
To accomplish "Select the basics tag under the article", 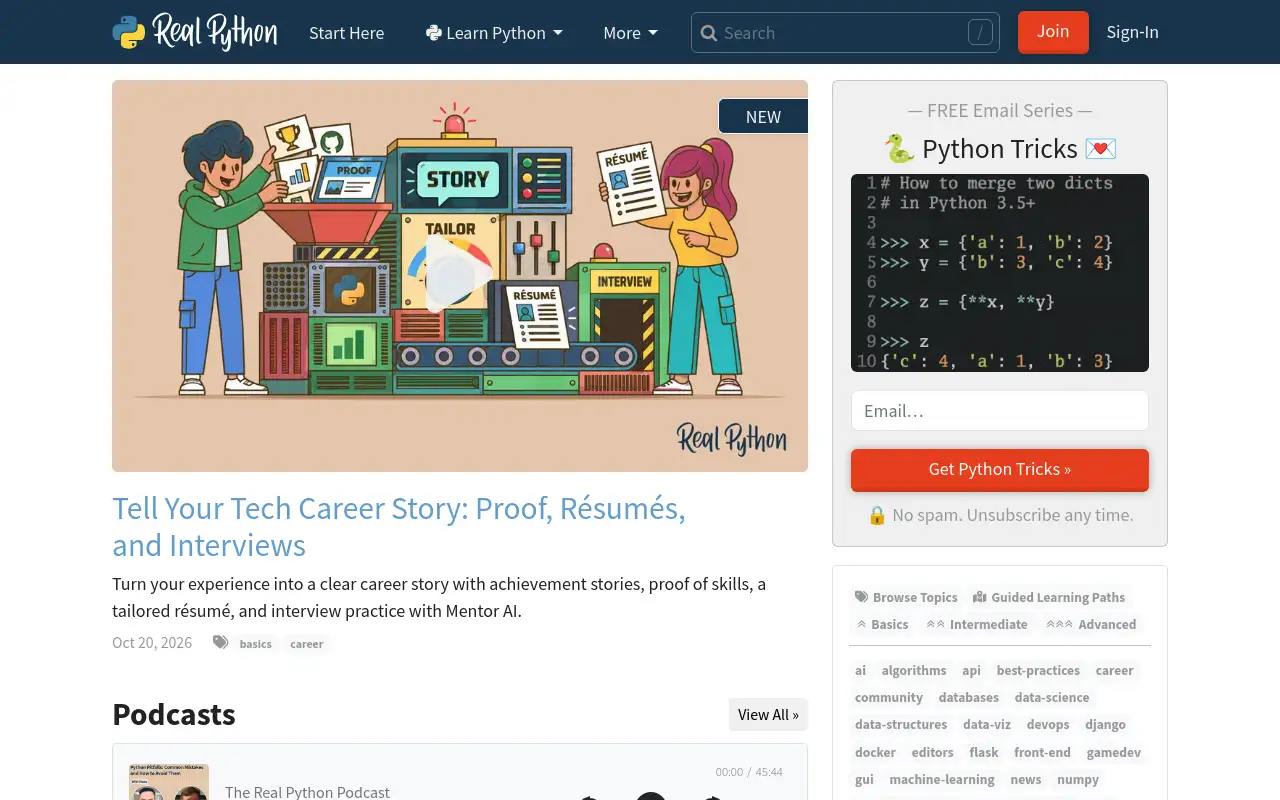I will click(256, 644).
